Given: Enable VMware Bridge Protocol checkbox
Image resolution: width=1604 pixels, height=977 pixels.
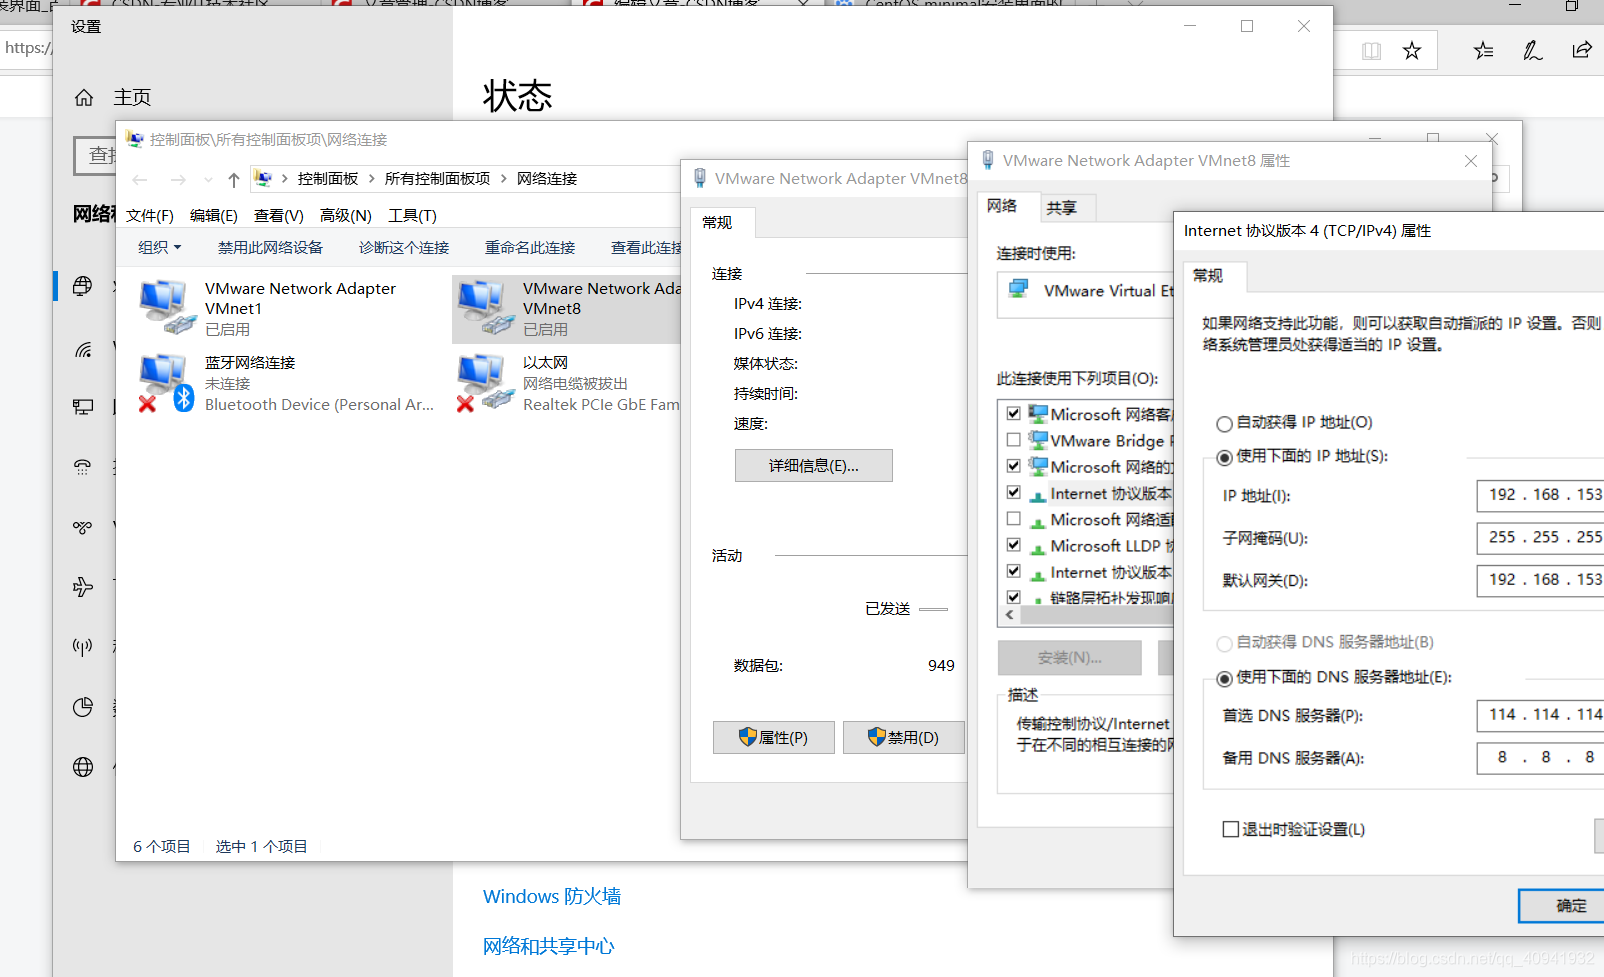Looking at the screenshot, I should click(1014, 440).
